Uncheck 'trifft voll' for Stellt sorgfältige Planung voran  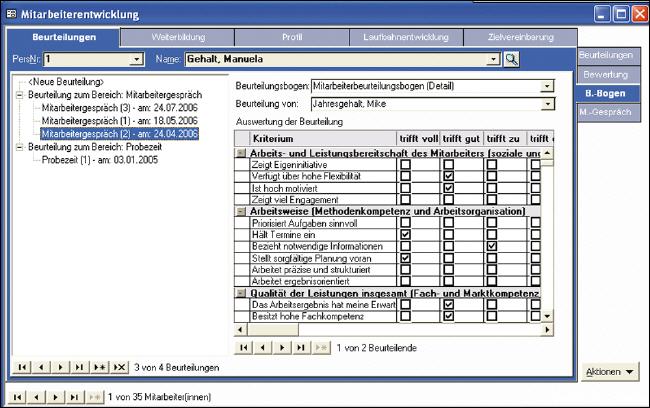click(405, 258)
